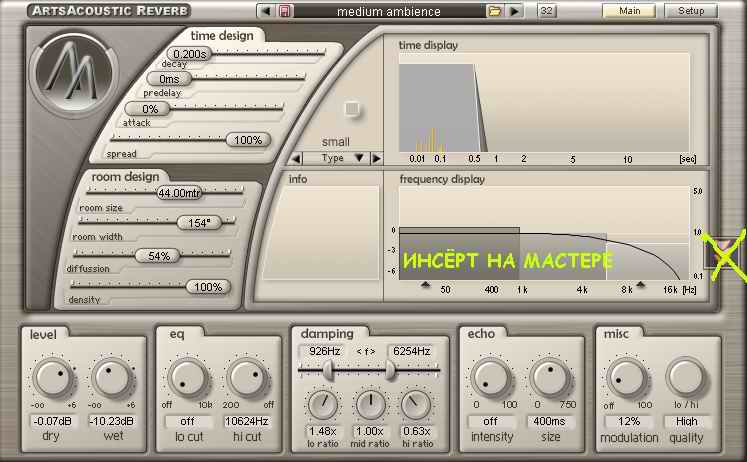Click the echo intensity value field off

pos(490,421)
